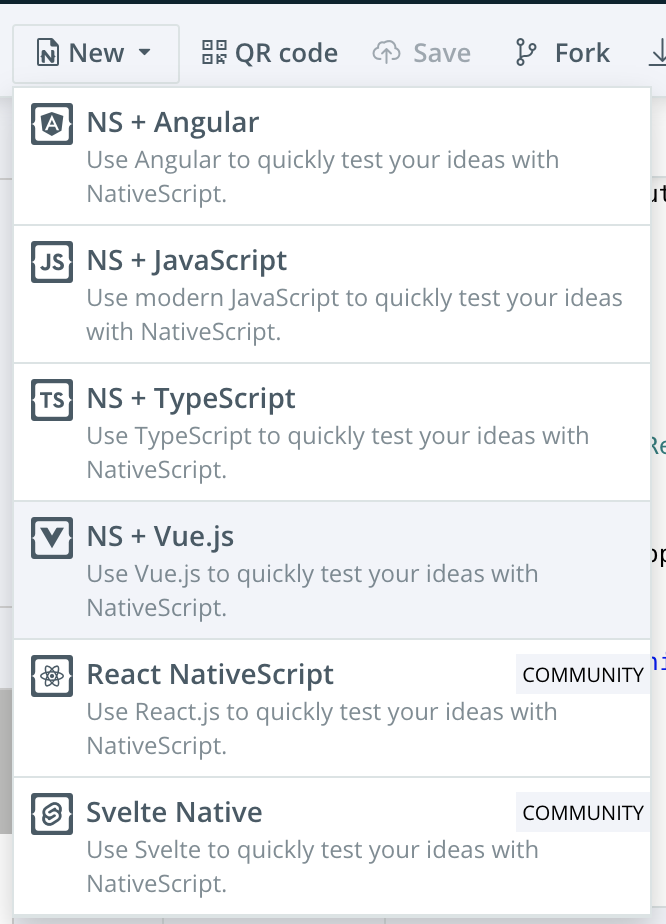666x924 pixels.
Task: Click COMMUNITY badge on Svelte Native
Action: coord(583,812)
